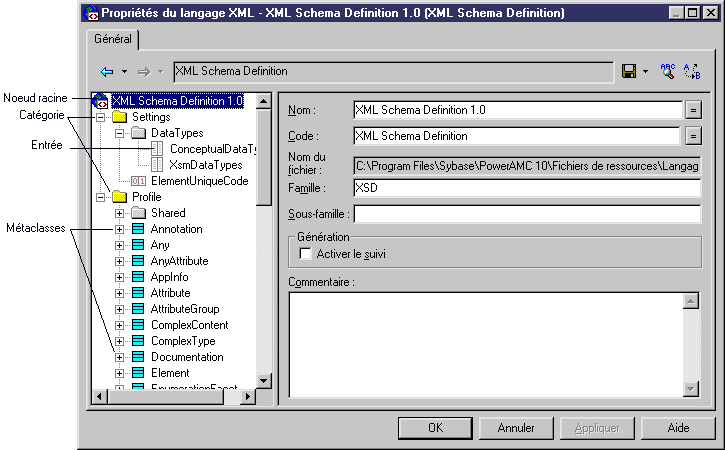Click the Documentation metaclass icon

pos(138,357)
